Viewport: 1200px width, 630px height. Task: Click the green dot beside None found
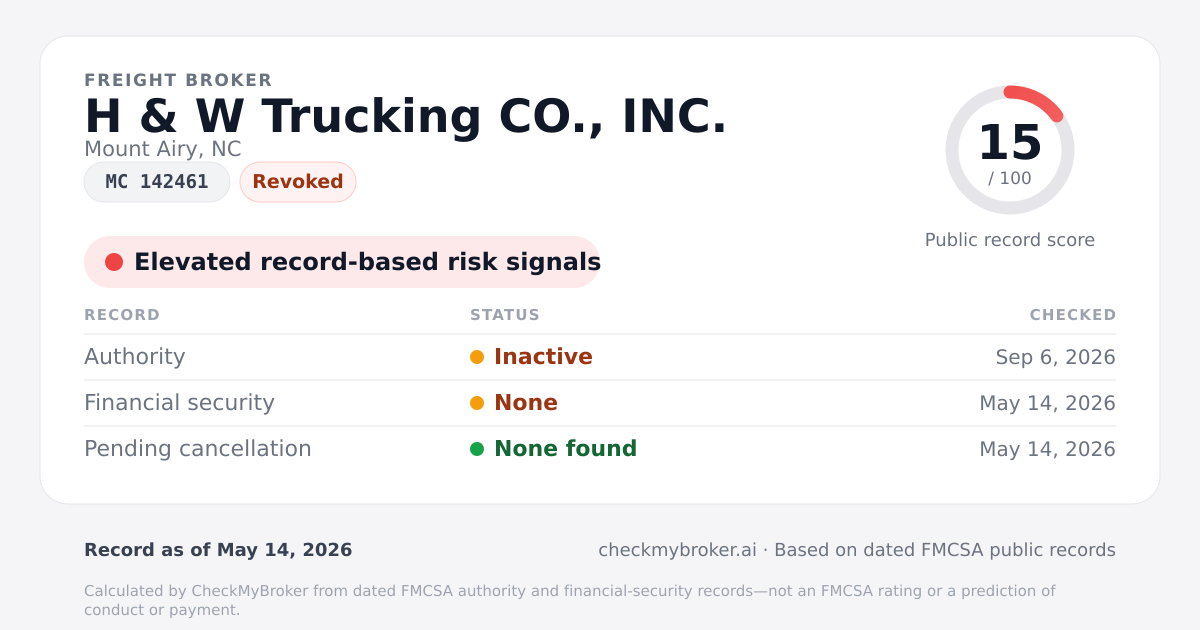[477, 449]
